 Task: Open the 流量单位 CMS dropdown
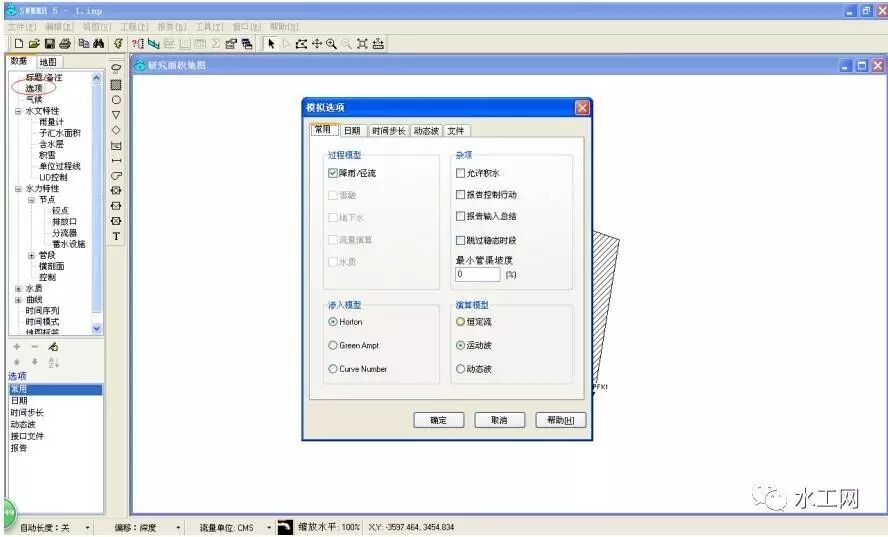(269, 527)
